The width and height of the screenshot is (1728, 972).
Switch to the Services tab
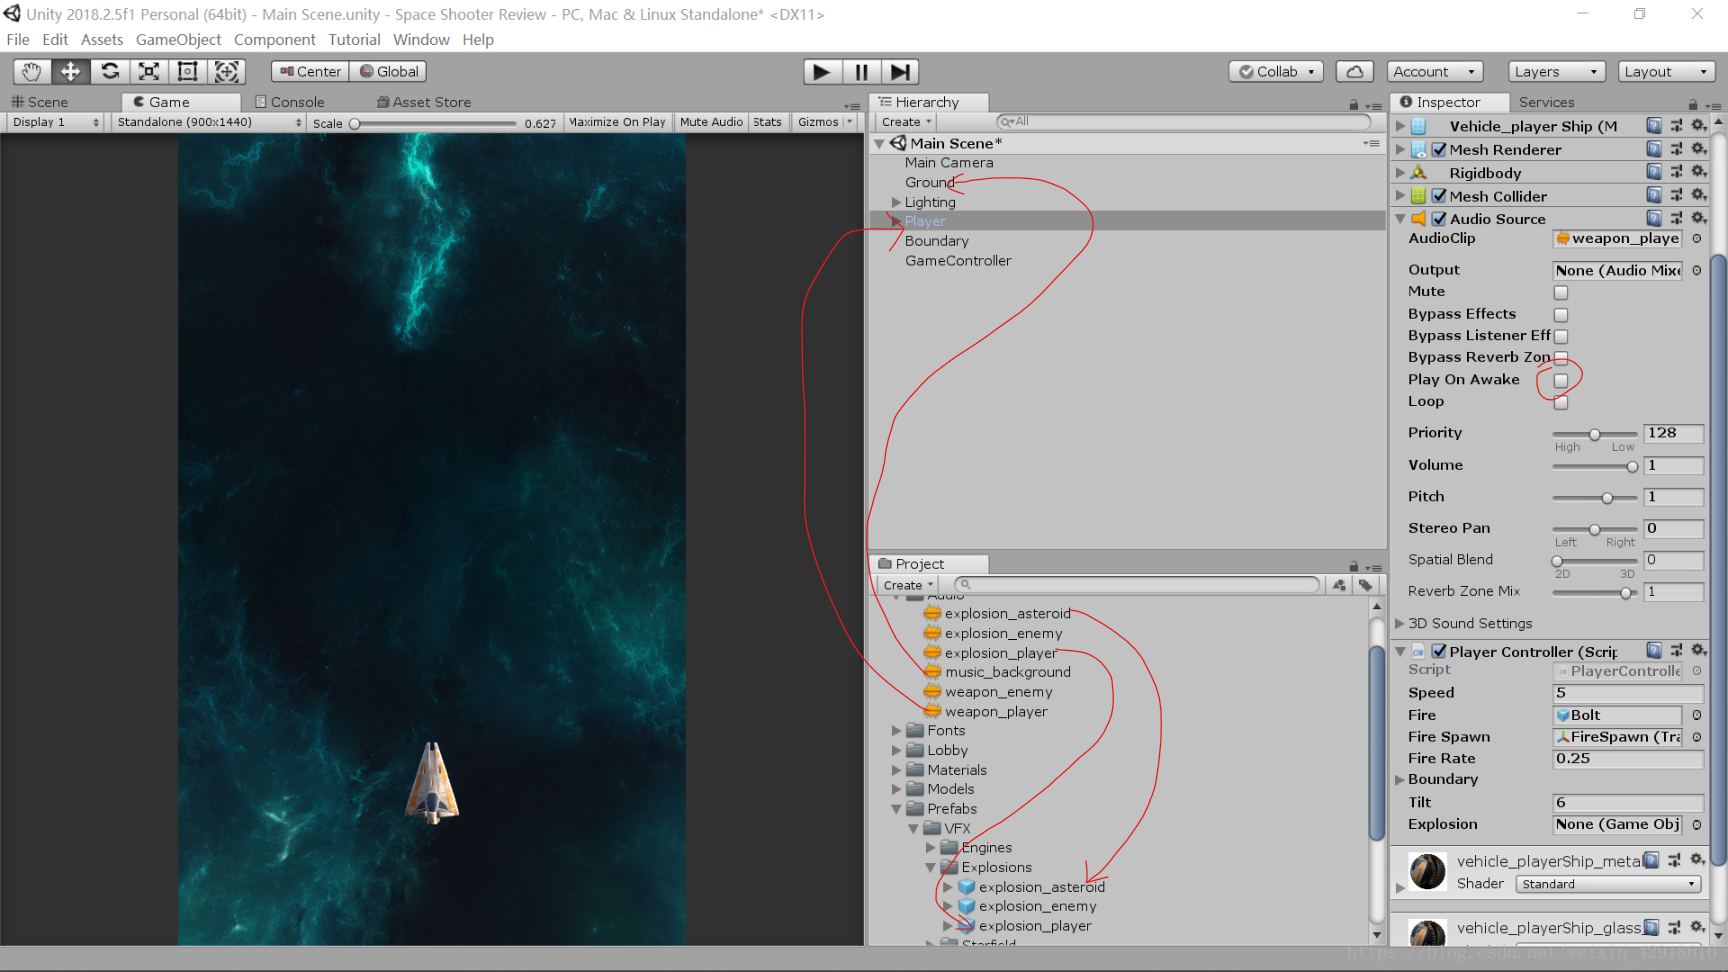point(1546,102)
